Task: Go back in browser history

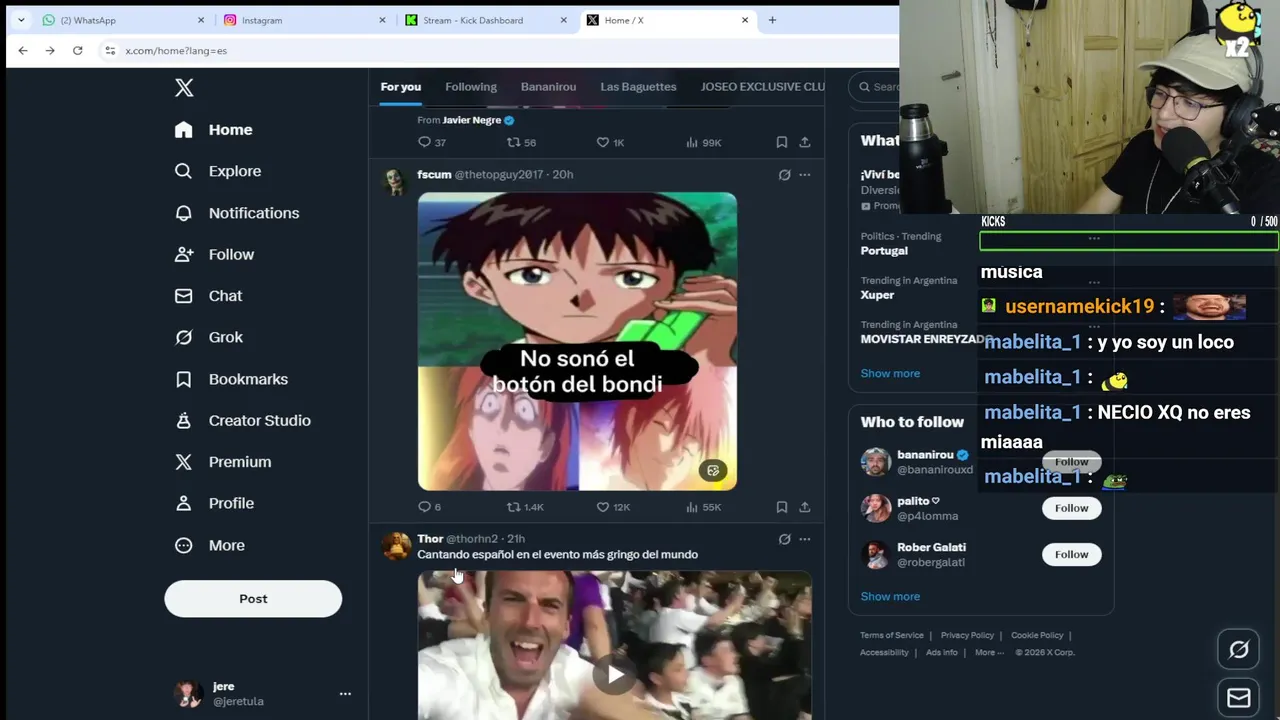Action: tap(23, 50)
